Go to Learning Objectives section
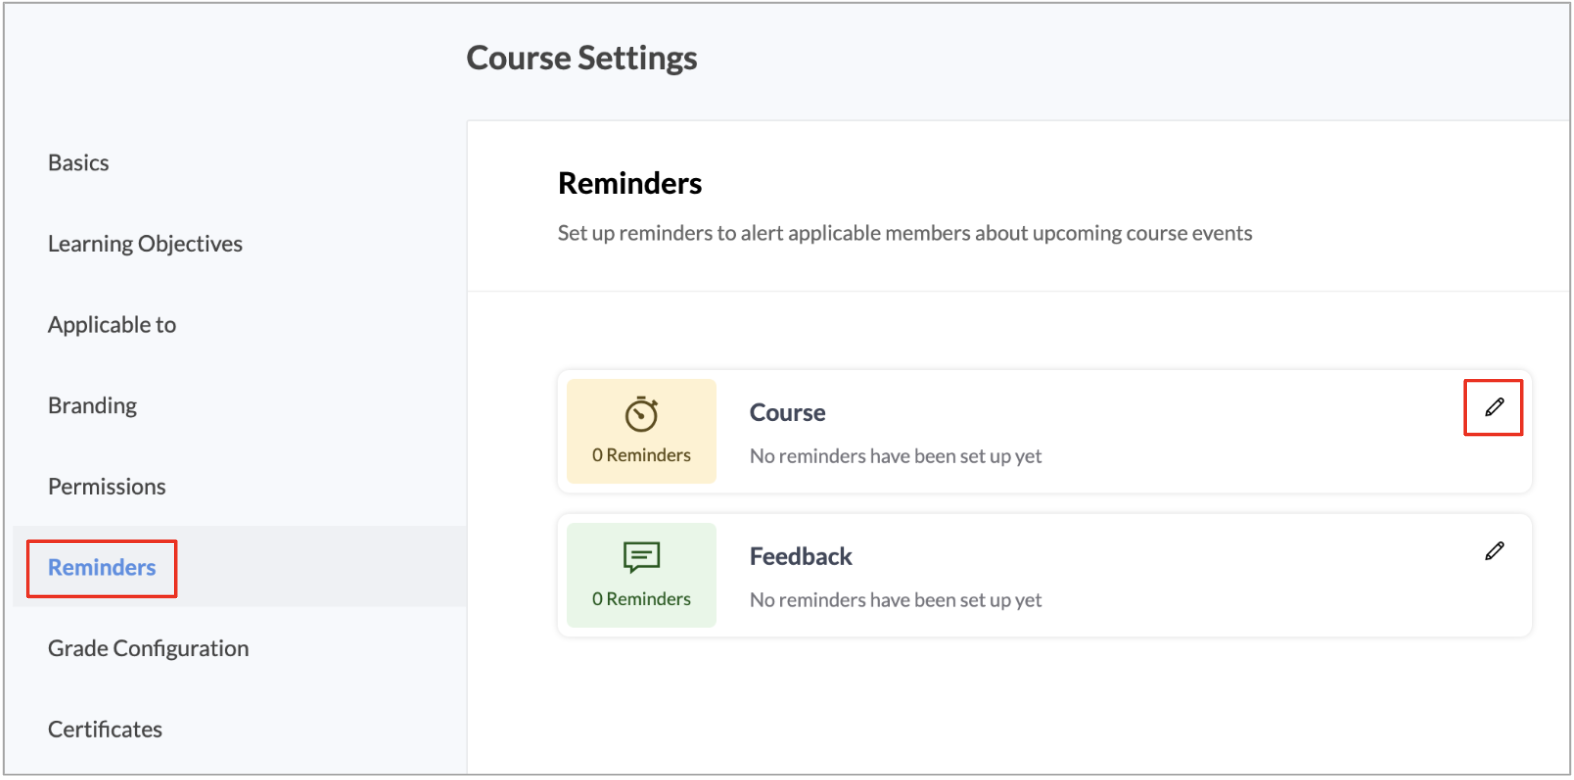1574x780 pixels. [x=145, y=244]
